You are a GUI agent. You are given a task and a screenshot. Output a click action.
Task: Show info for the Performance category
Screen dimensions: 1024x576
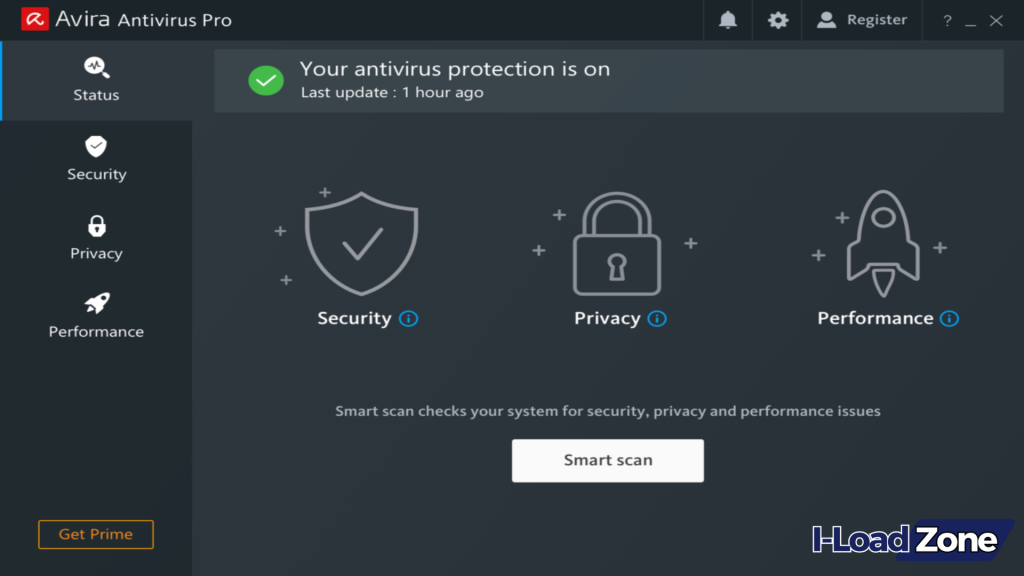948,318
